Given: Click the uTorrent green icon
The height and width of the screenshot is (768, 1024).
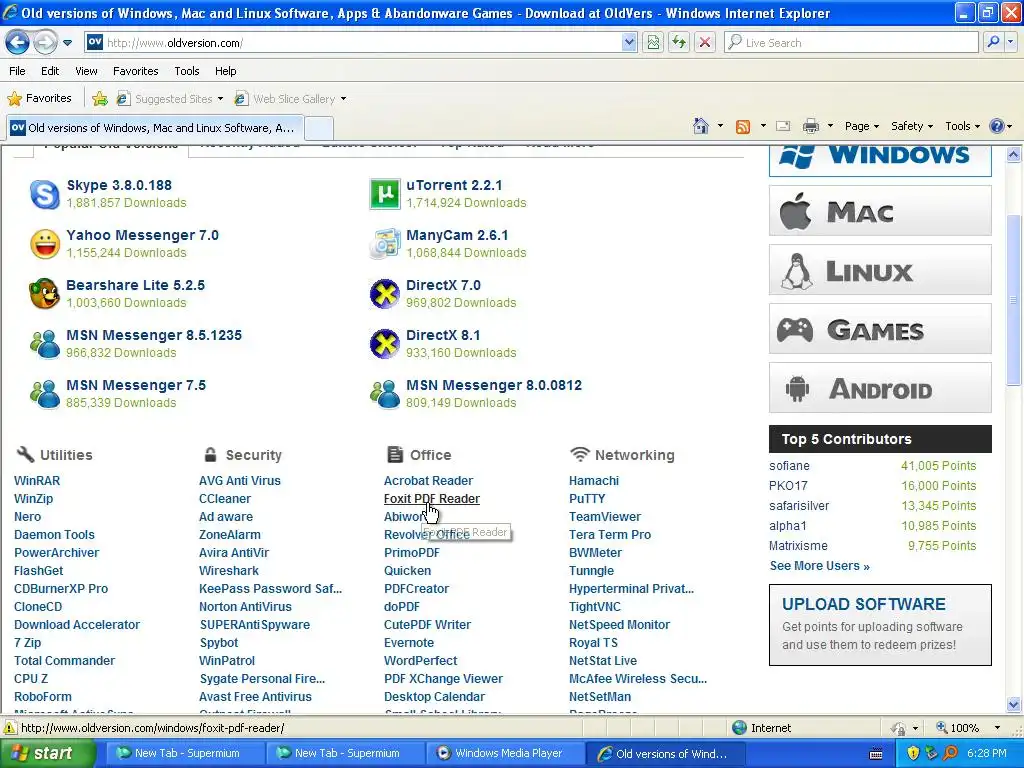Looking at the screenshot, I should point(385,194).
